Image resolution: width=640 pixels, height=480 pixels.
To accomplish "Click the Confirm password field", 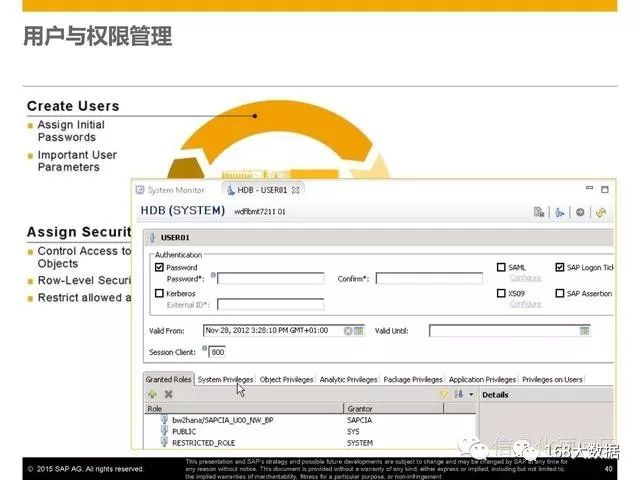I will (429, 279).
